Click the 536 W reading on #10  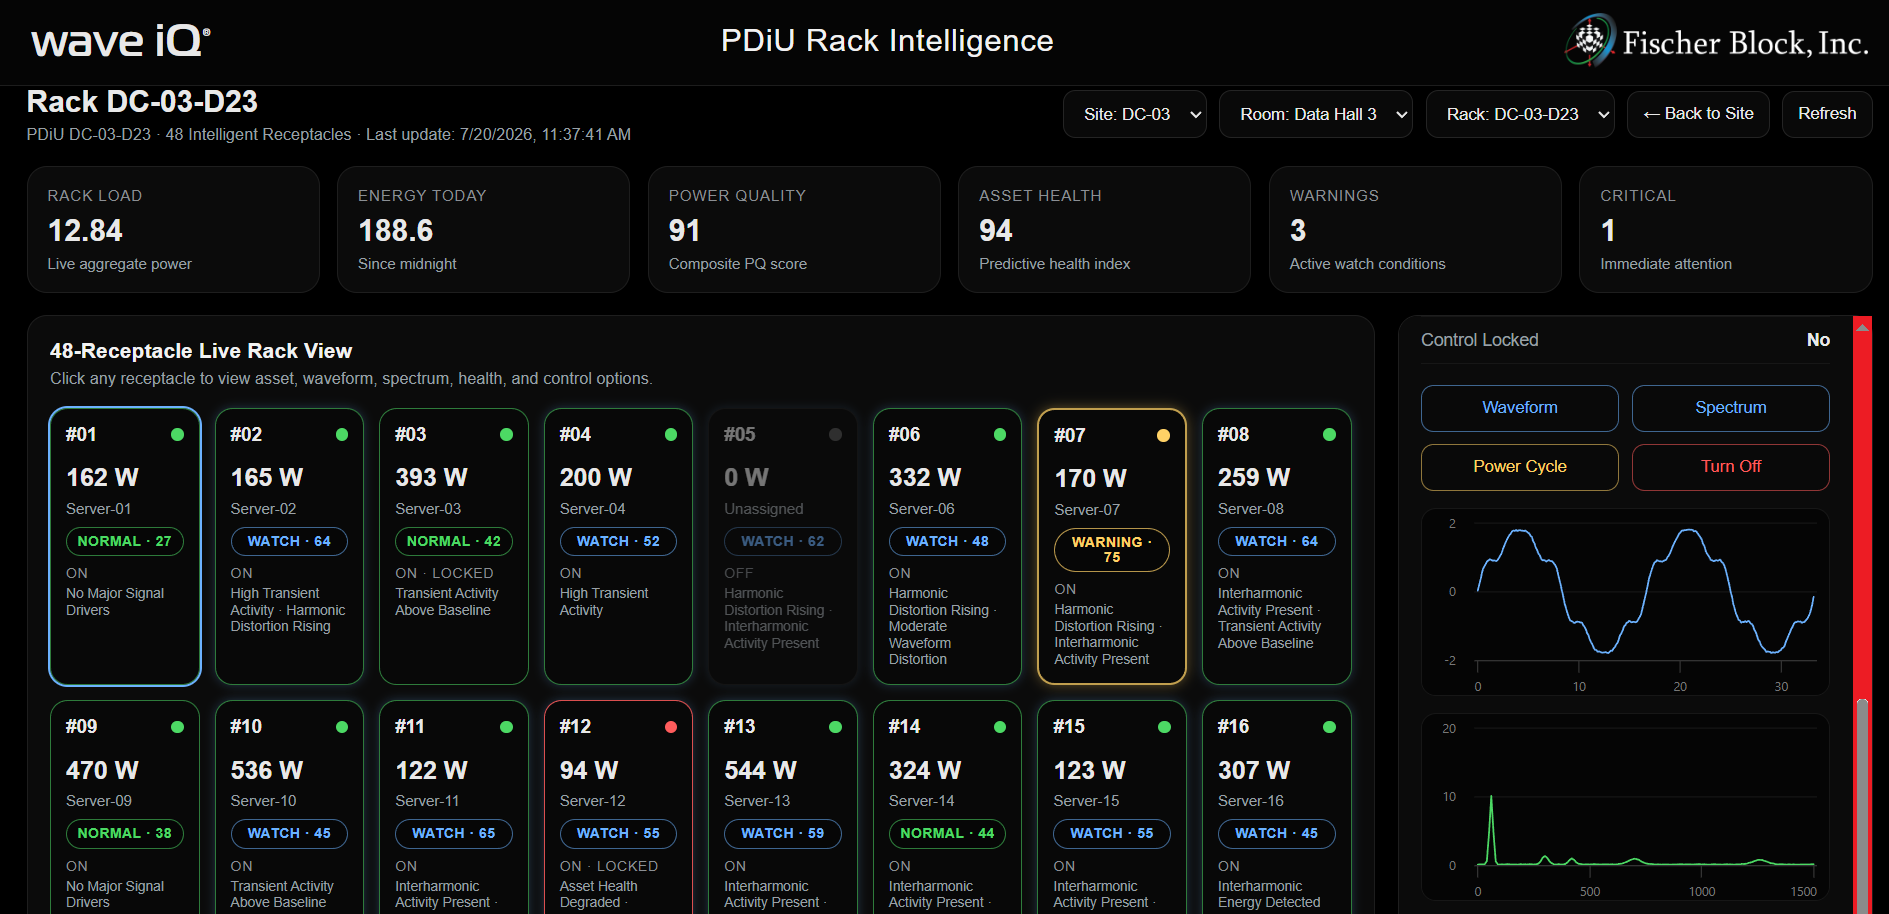click(x=267, y=770)
